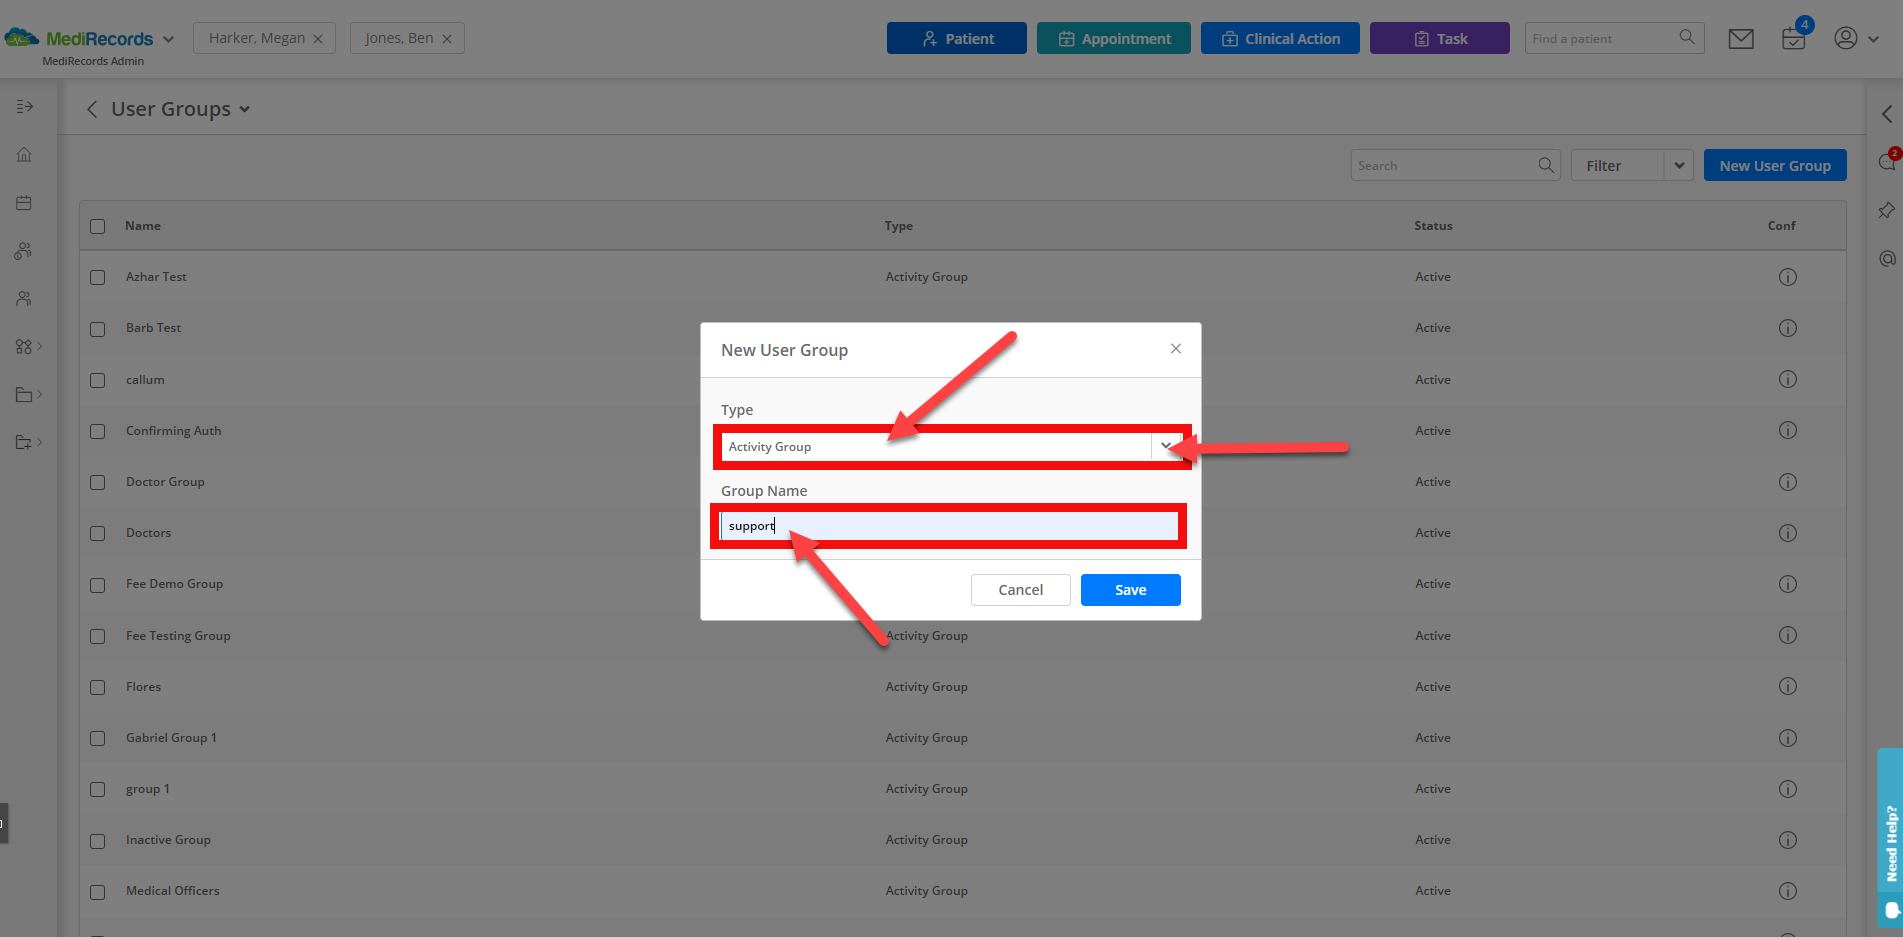Open the User Groups page dropdown
Viewport: 1903px width, 937px height.
pyautogui.click(x=243, y=109)
